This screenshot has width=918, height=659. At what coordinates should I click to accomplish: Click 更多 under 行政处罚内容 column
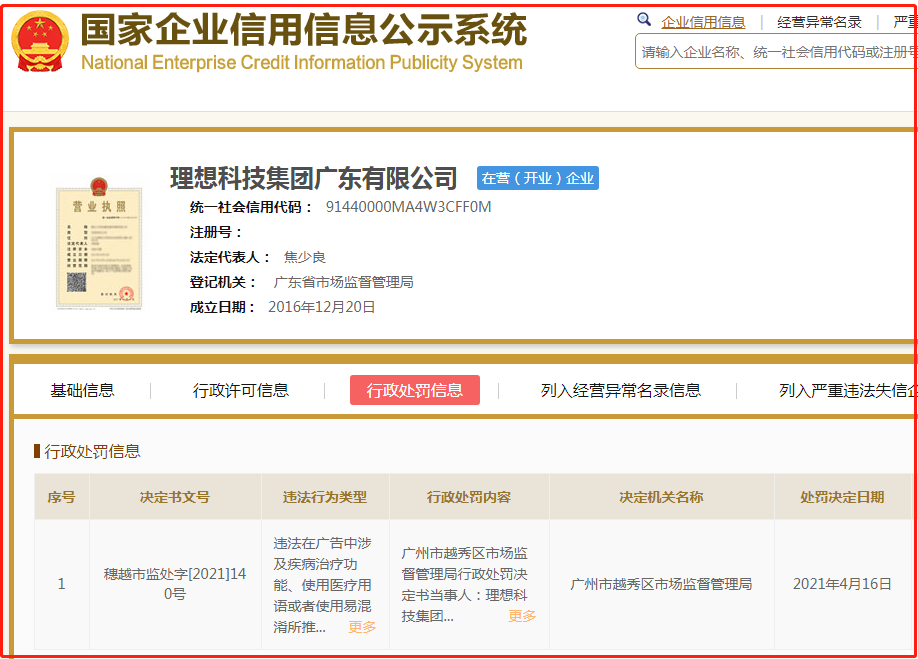tap(522, 616)
